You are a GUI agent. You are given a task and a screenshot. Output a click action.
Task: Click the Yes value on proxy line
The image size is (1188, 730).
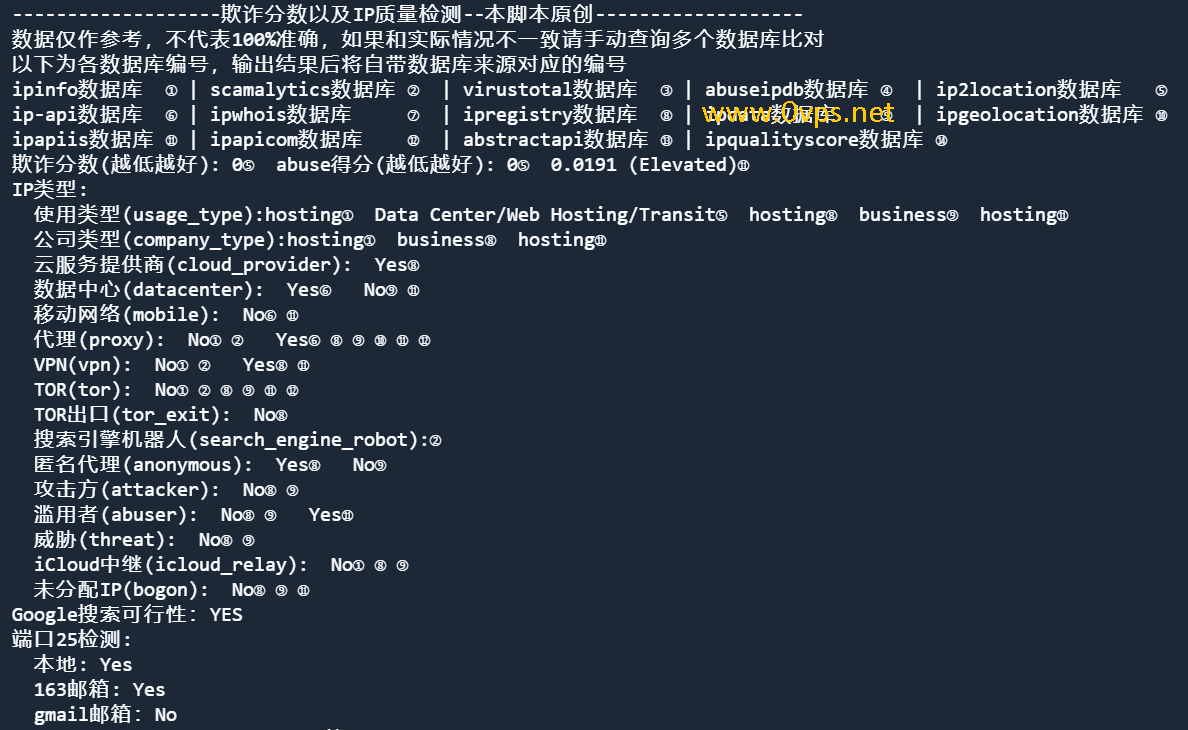(292, 339)
